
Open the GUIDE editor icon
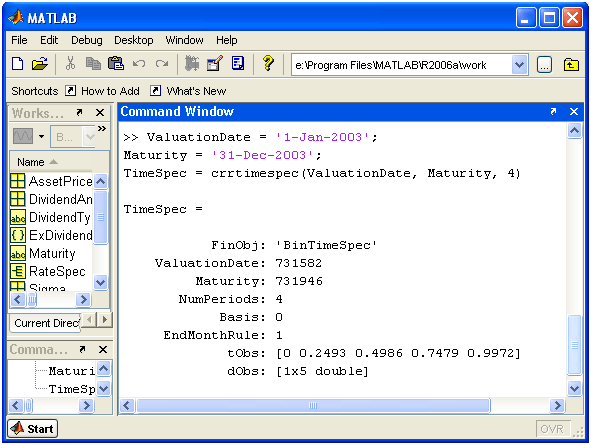click(215, 63)
